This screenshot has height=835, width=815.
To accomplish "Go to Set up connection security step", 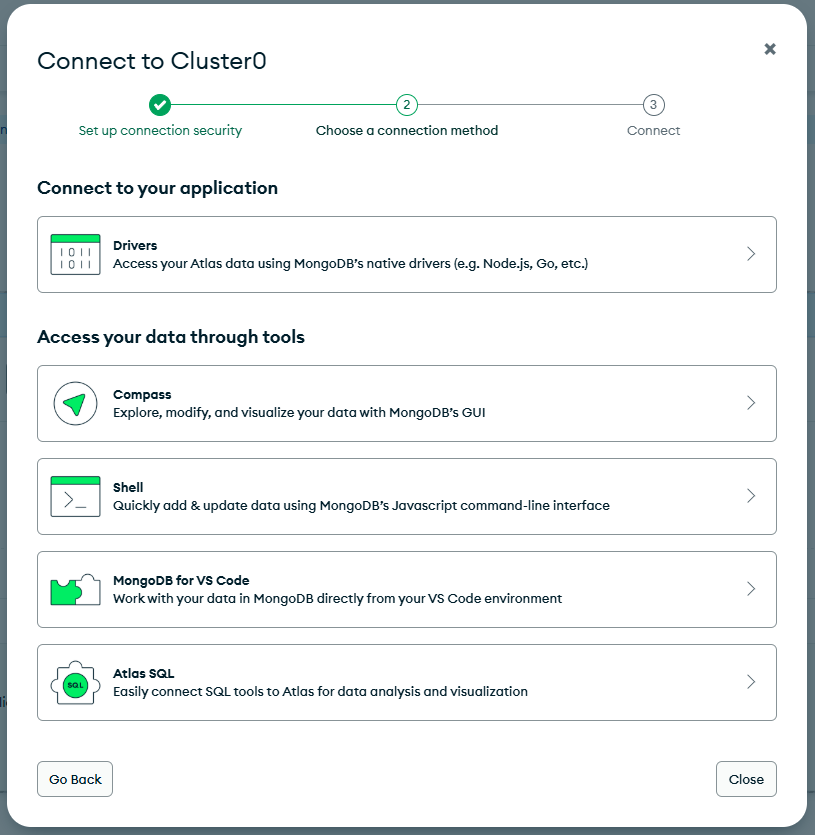I will pos(160,130).
